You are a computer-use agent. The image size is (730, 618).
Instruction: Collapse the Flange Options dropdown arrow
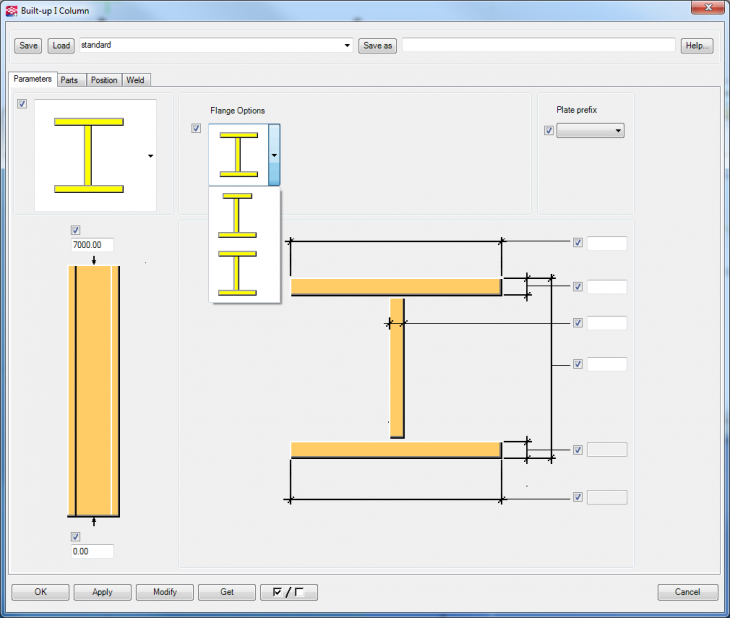click(274, 155)
